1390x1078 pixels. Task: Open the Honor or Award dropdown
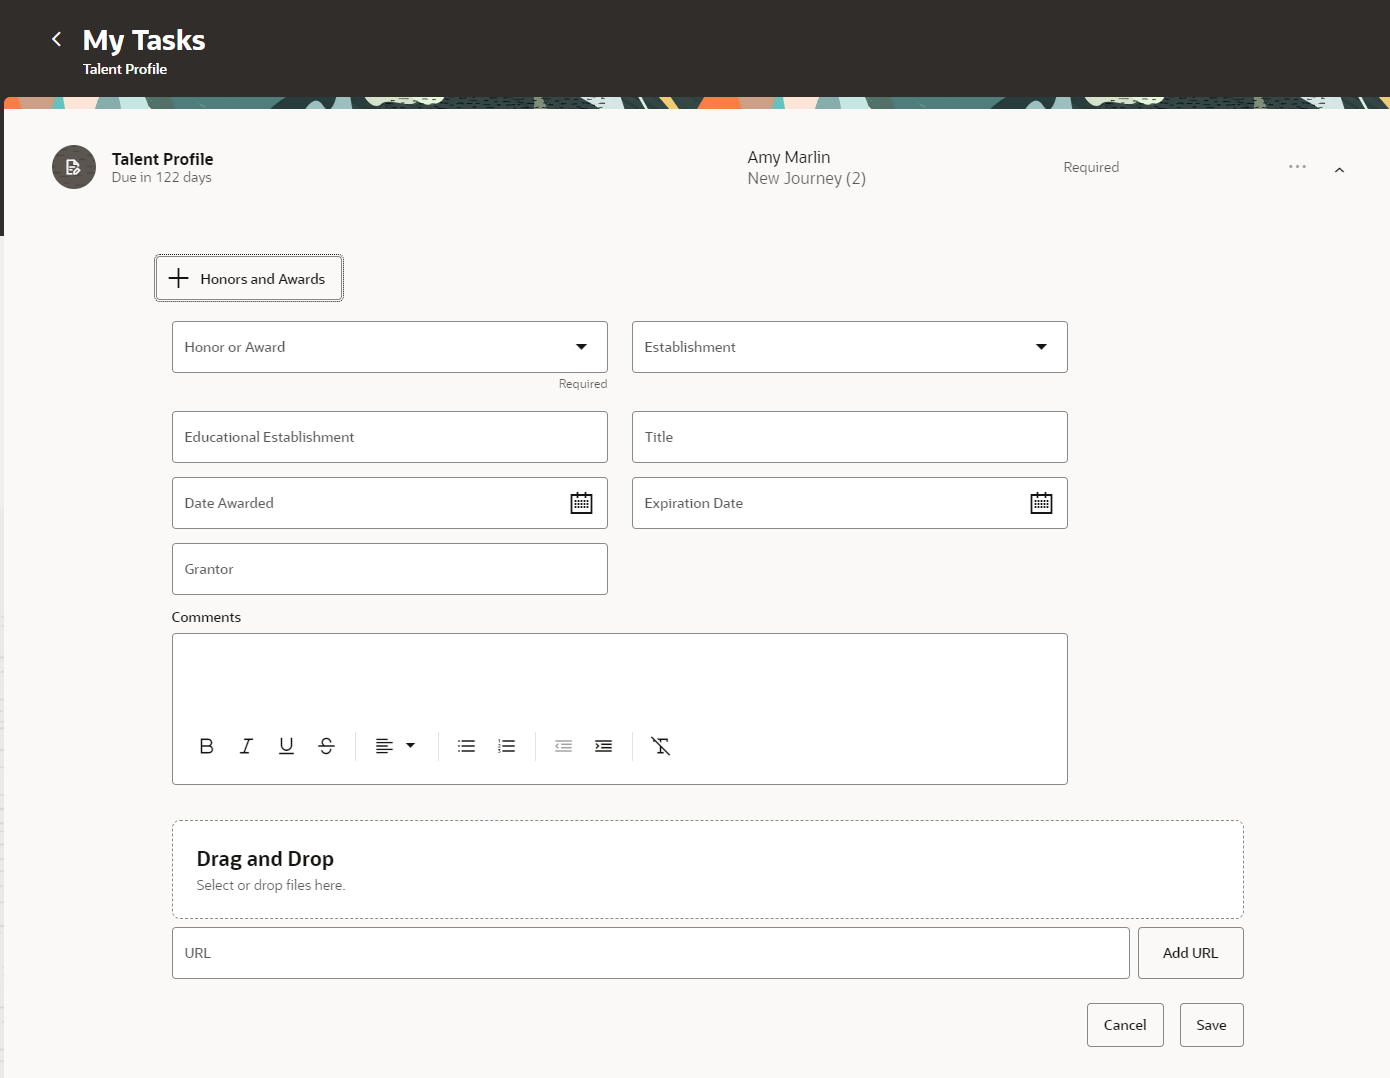tap(581, 346)
